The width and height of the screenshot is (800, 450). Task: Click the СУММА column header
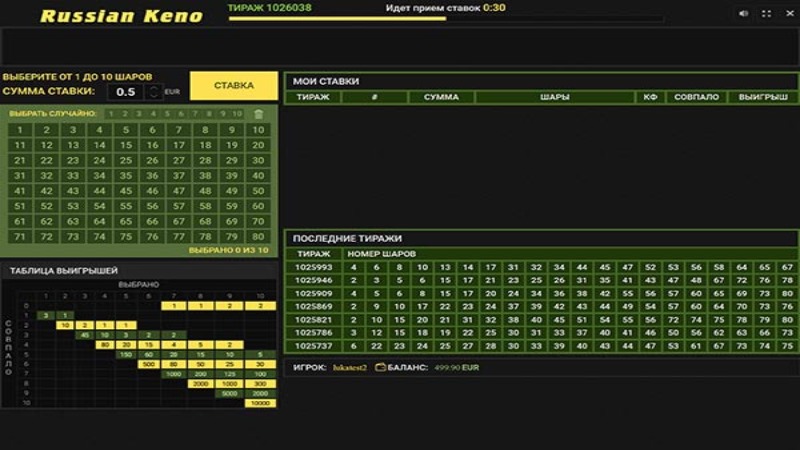441,97
